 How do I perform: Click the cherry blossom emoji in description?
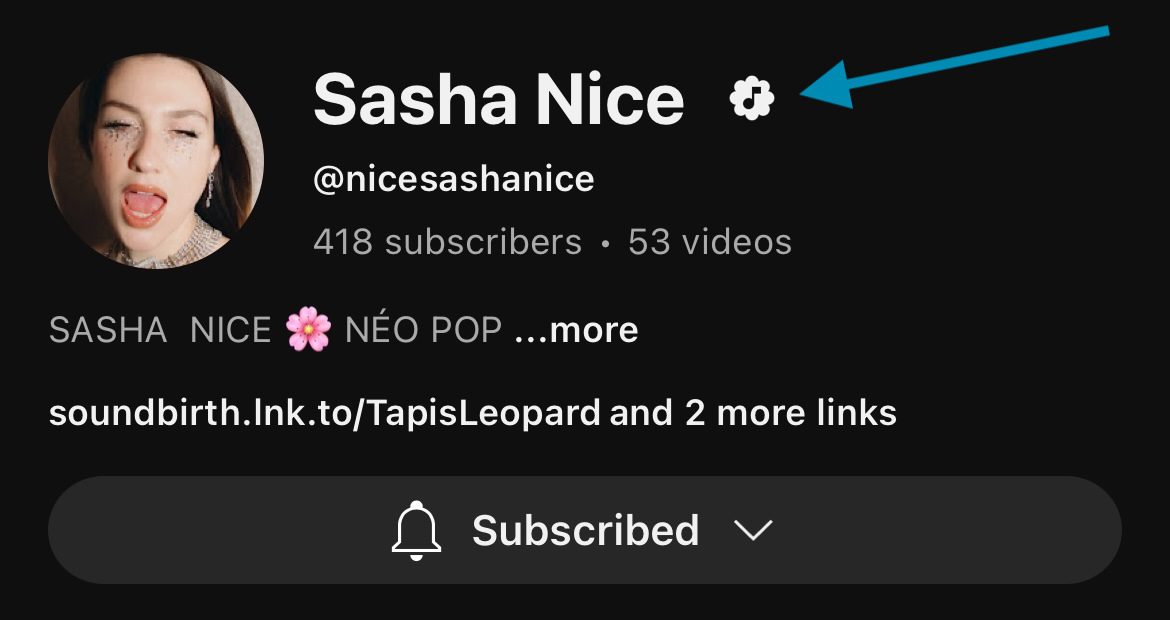[x=308, y=329]
